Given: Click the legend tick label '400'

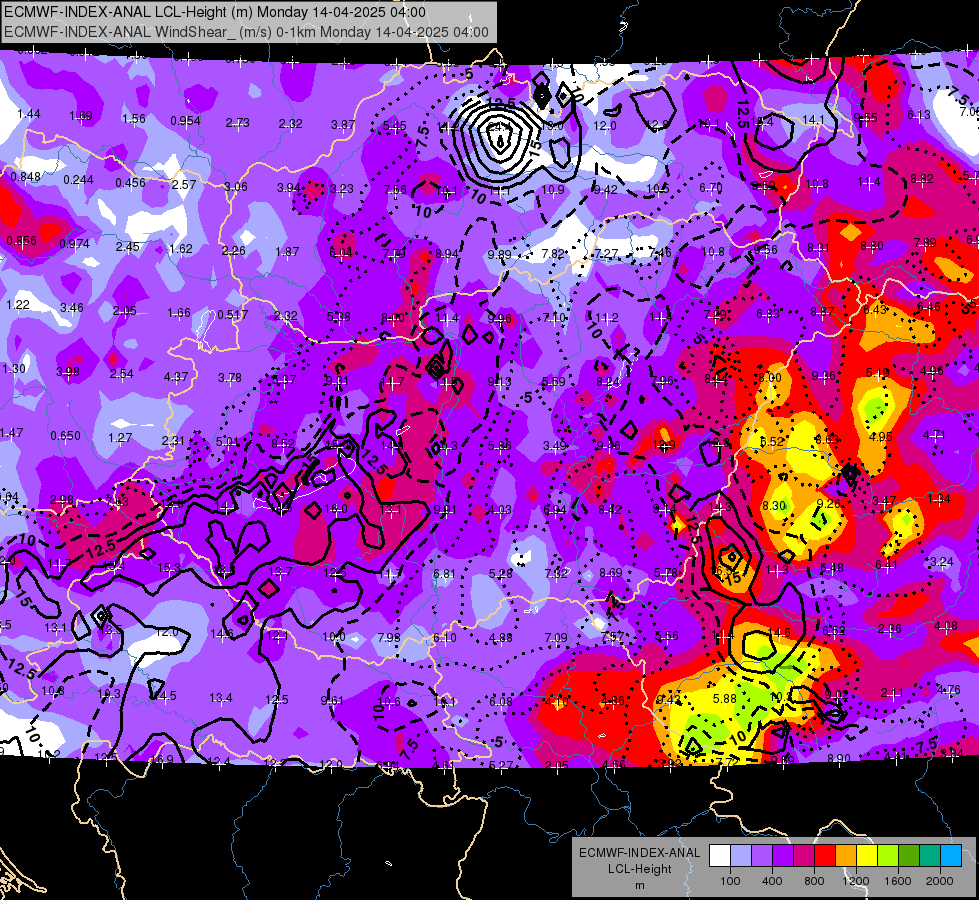Looking at the screenshot, I should 772,881.
